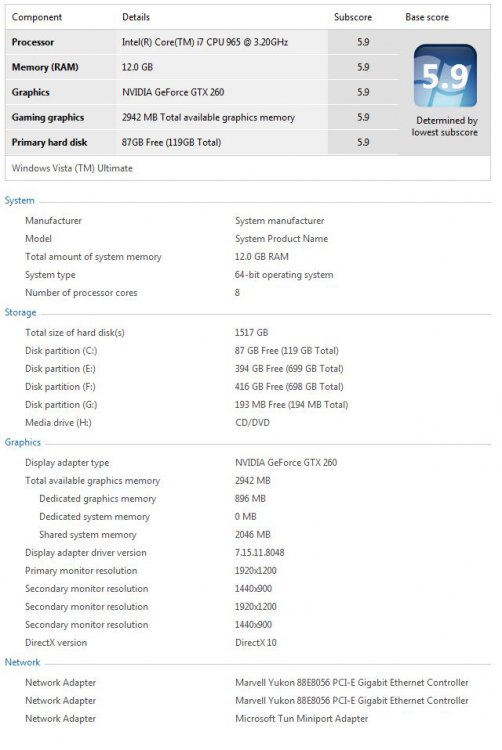Click the Details column header
Screen dimensions: 502x750
(x=136, y=17)
